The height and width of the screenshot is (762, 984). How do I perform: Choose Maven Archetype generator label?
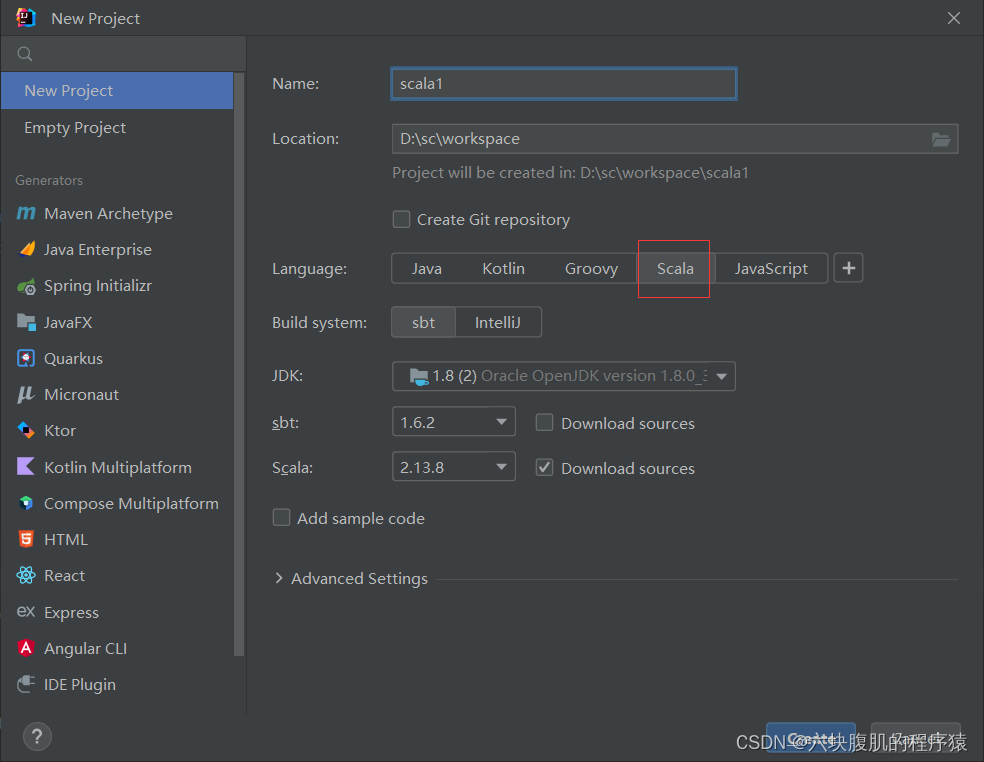pos(108,214)
